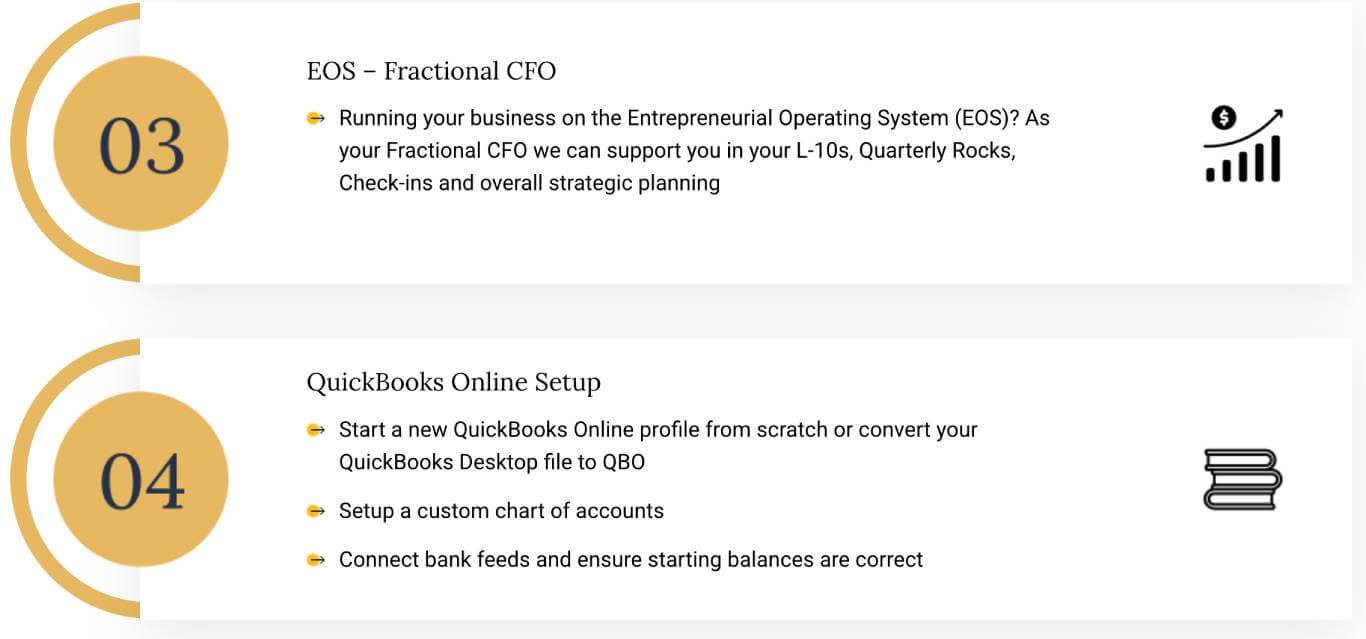Click the Setup a custom chart of accounts item
Viewport: 1366px width, 639px height.
coord(501,511)
